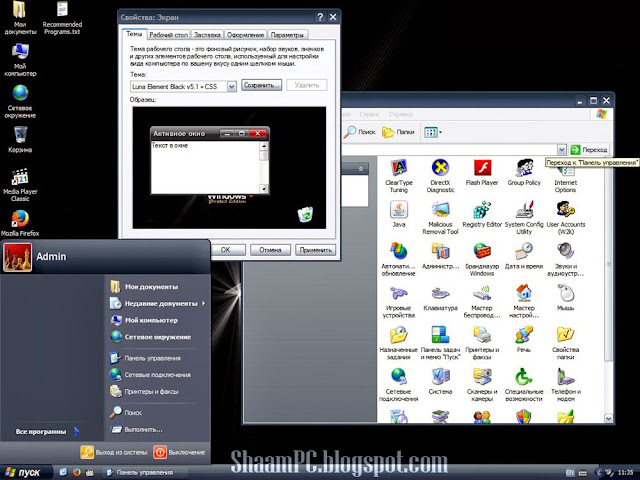Click Отмена in display properties dialog
The width and height of the screenshot is (640, 480).
pyautogui.click(x=270, y=250)
